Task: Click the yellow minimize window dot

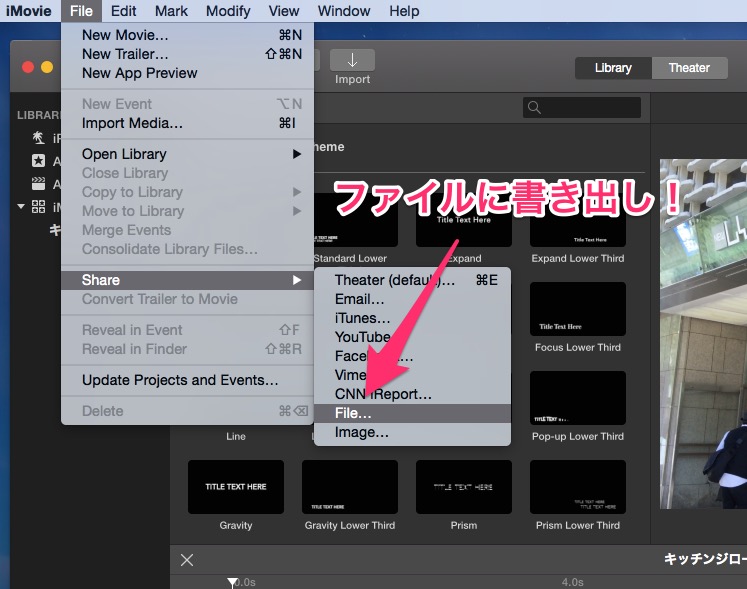Action: coord(47,67)
